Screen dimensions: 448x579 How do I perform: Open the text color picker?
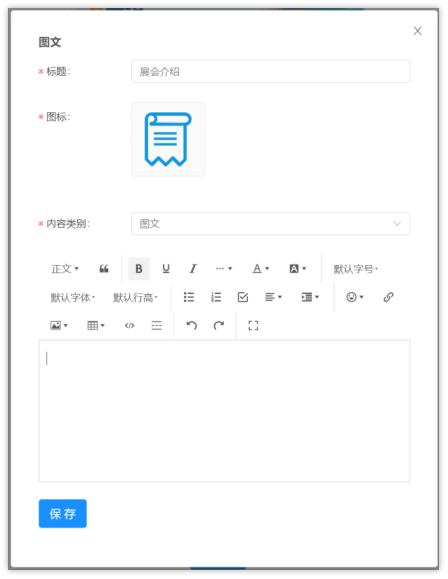point(261,269)
